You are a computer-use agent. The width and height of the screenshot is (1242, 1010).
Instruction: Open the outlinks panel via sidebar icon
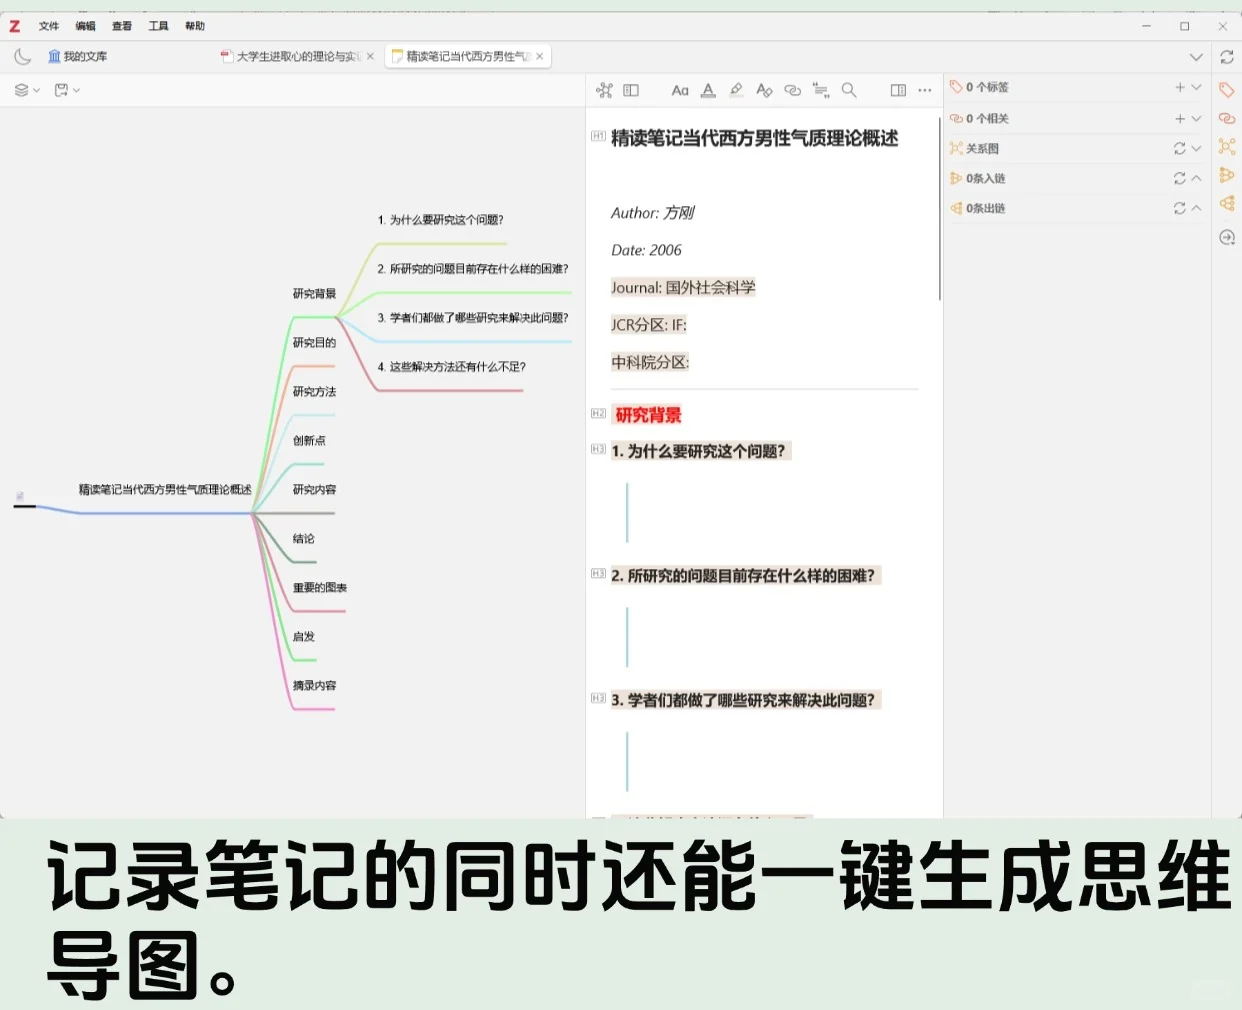tap(1227, 207)
